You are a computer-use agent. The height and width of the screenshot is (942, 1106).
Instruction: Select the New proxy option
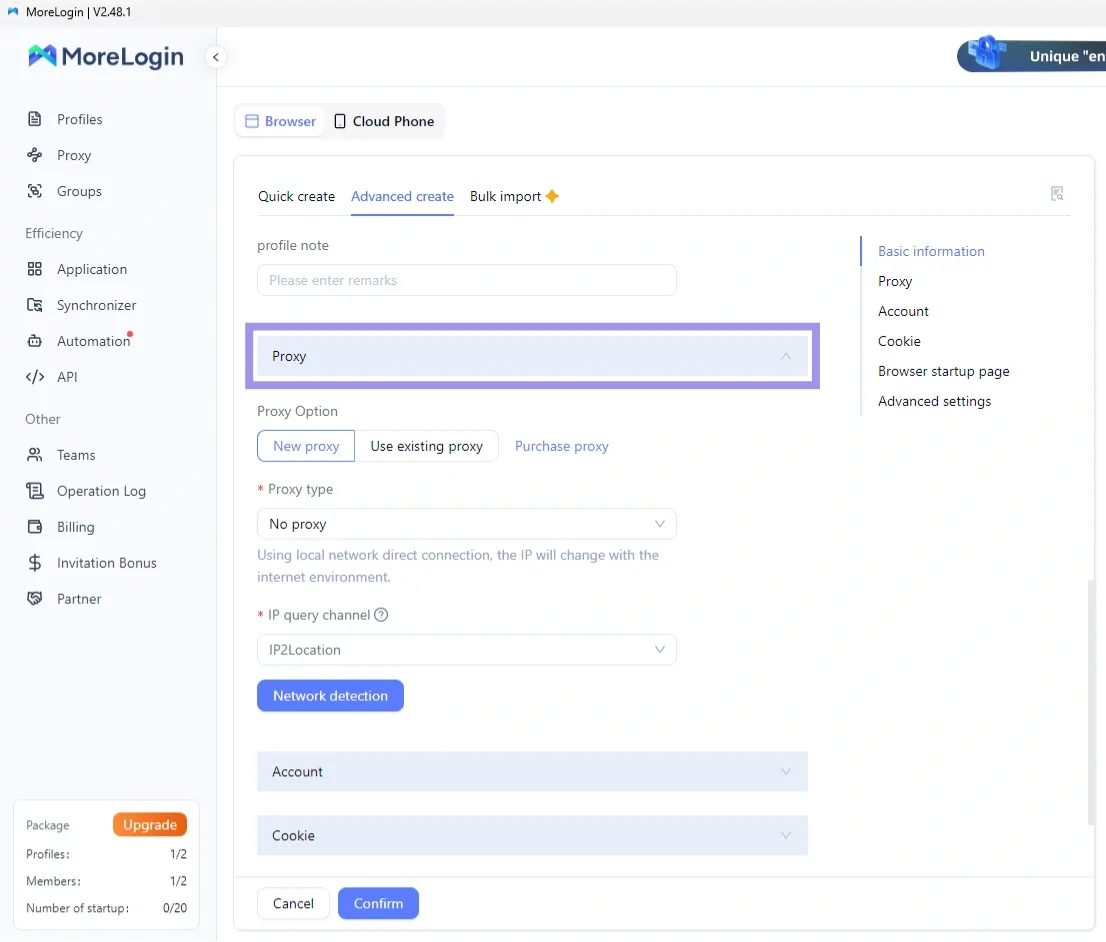click(x=305, y=446)
